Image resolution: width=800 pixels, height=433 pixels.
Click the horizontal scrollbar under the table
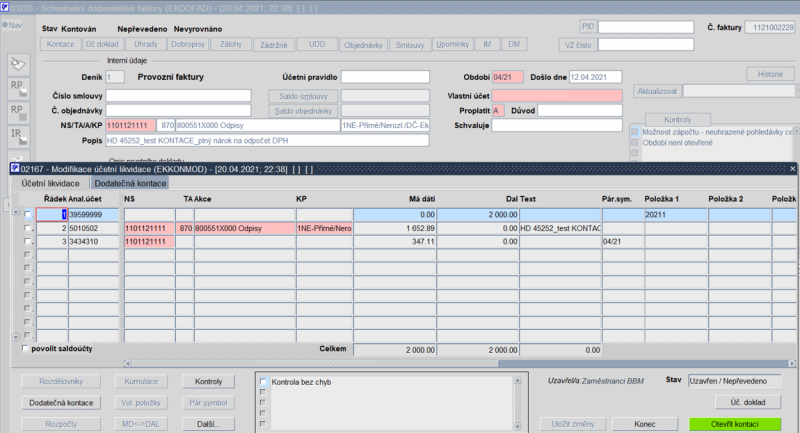pyautogui.click(x=459, y=364)
